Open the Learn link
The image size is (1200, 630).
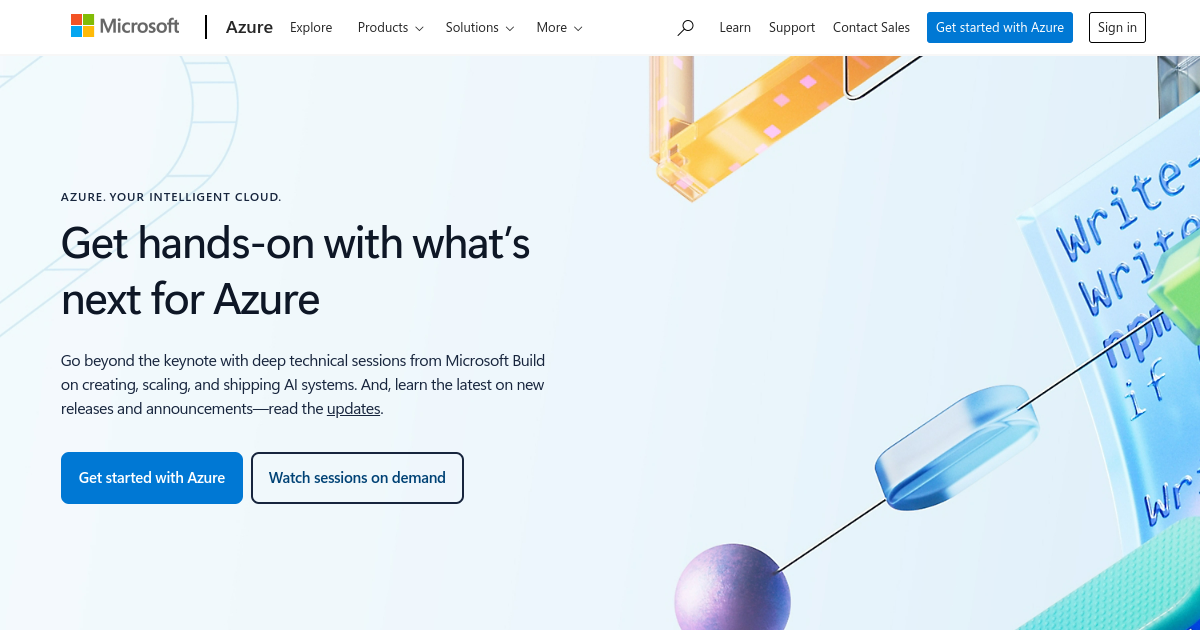(x=735, y=28)
